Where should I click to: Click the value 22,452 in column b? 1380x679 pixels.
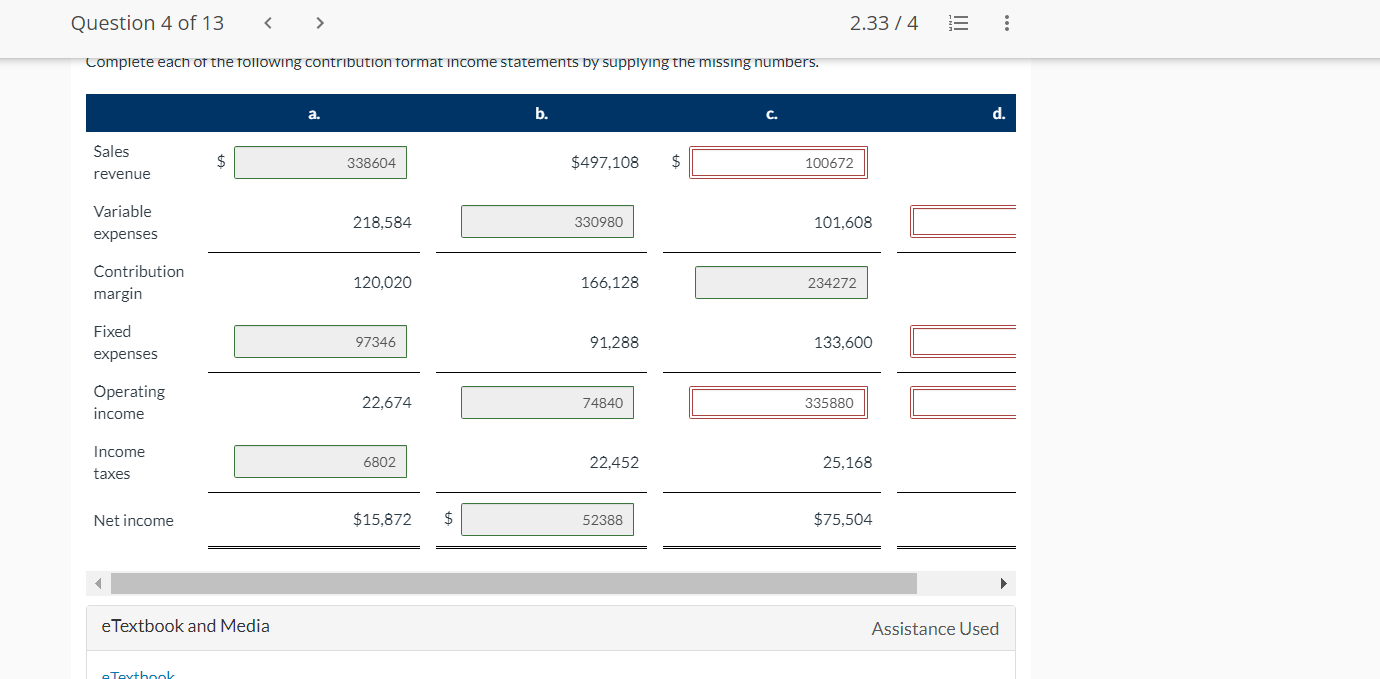(614, 462)
